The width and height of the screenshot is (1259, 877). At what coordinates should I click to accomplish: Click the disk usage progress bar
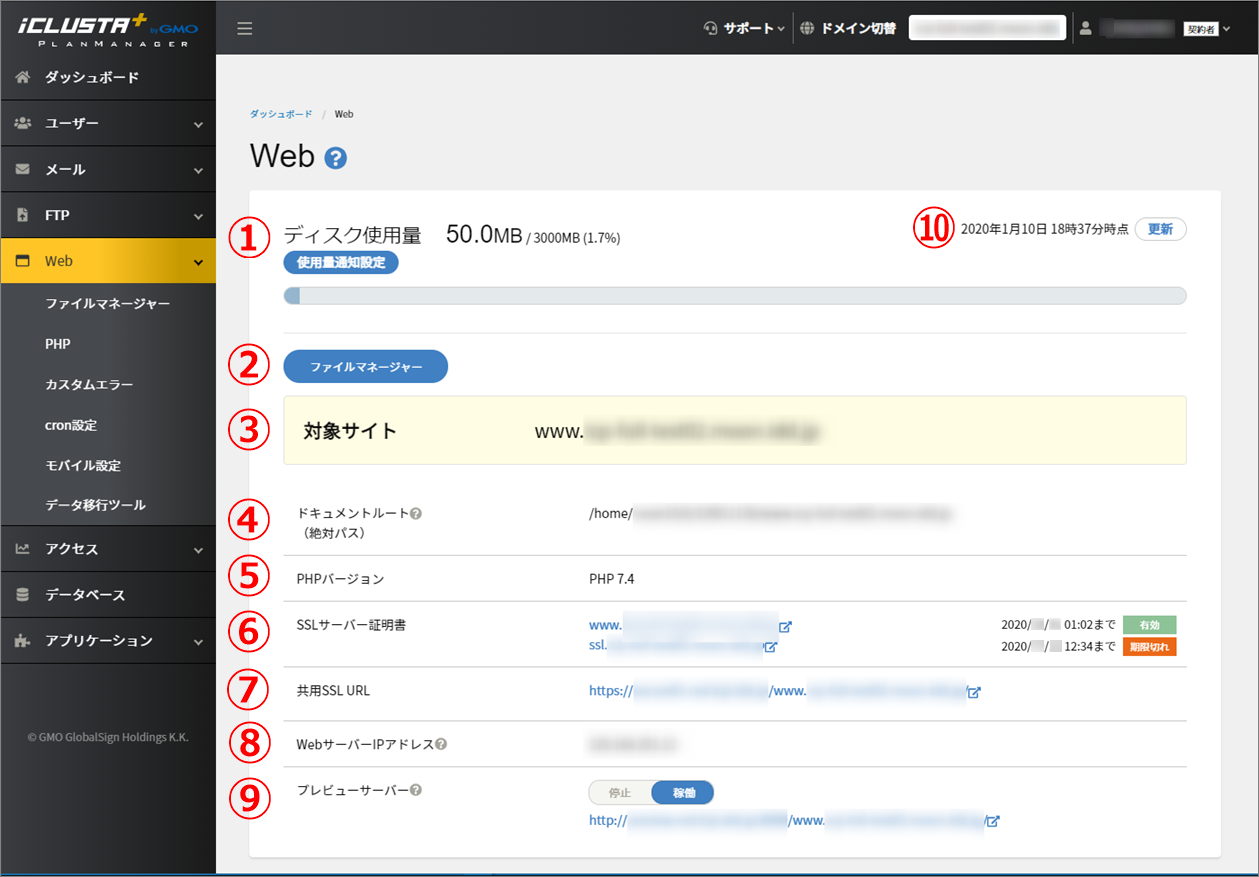pos(735,295)
